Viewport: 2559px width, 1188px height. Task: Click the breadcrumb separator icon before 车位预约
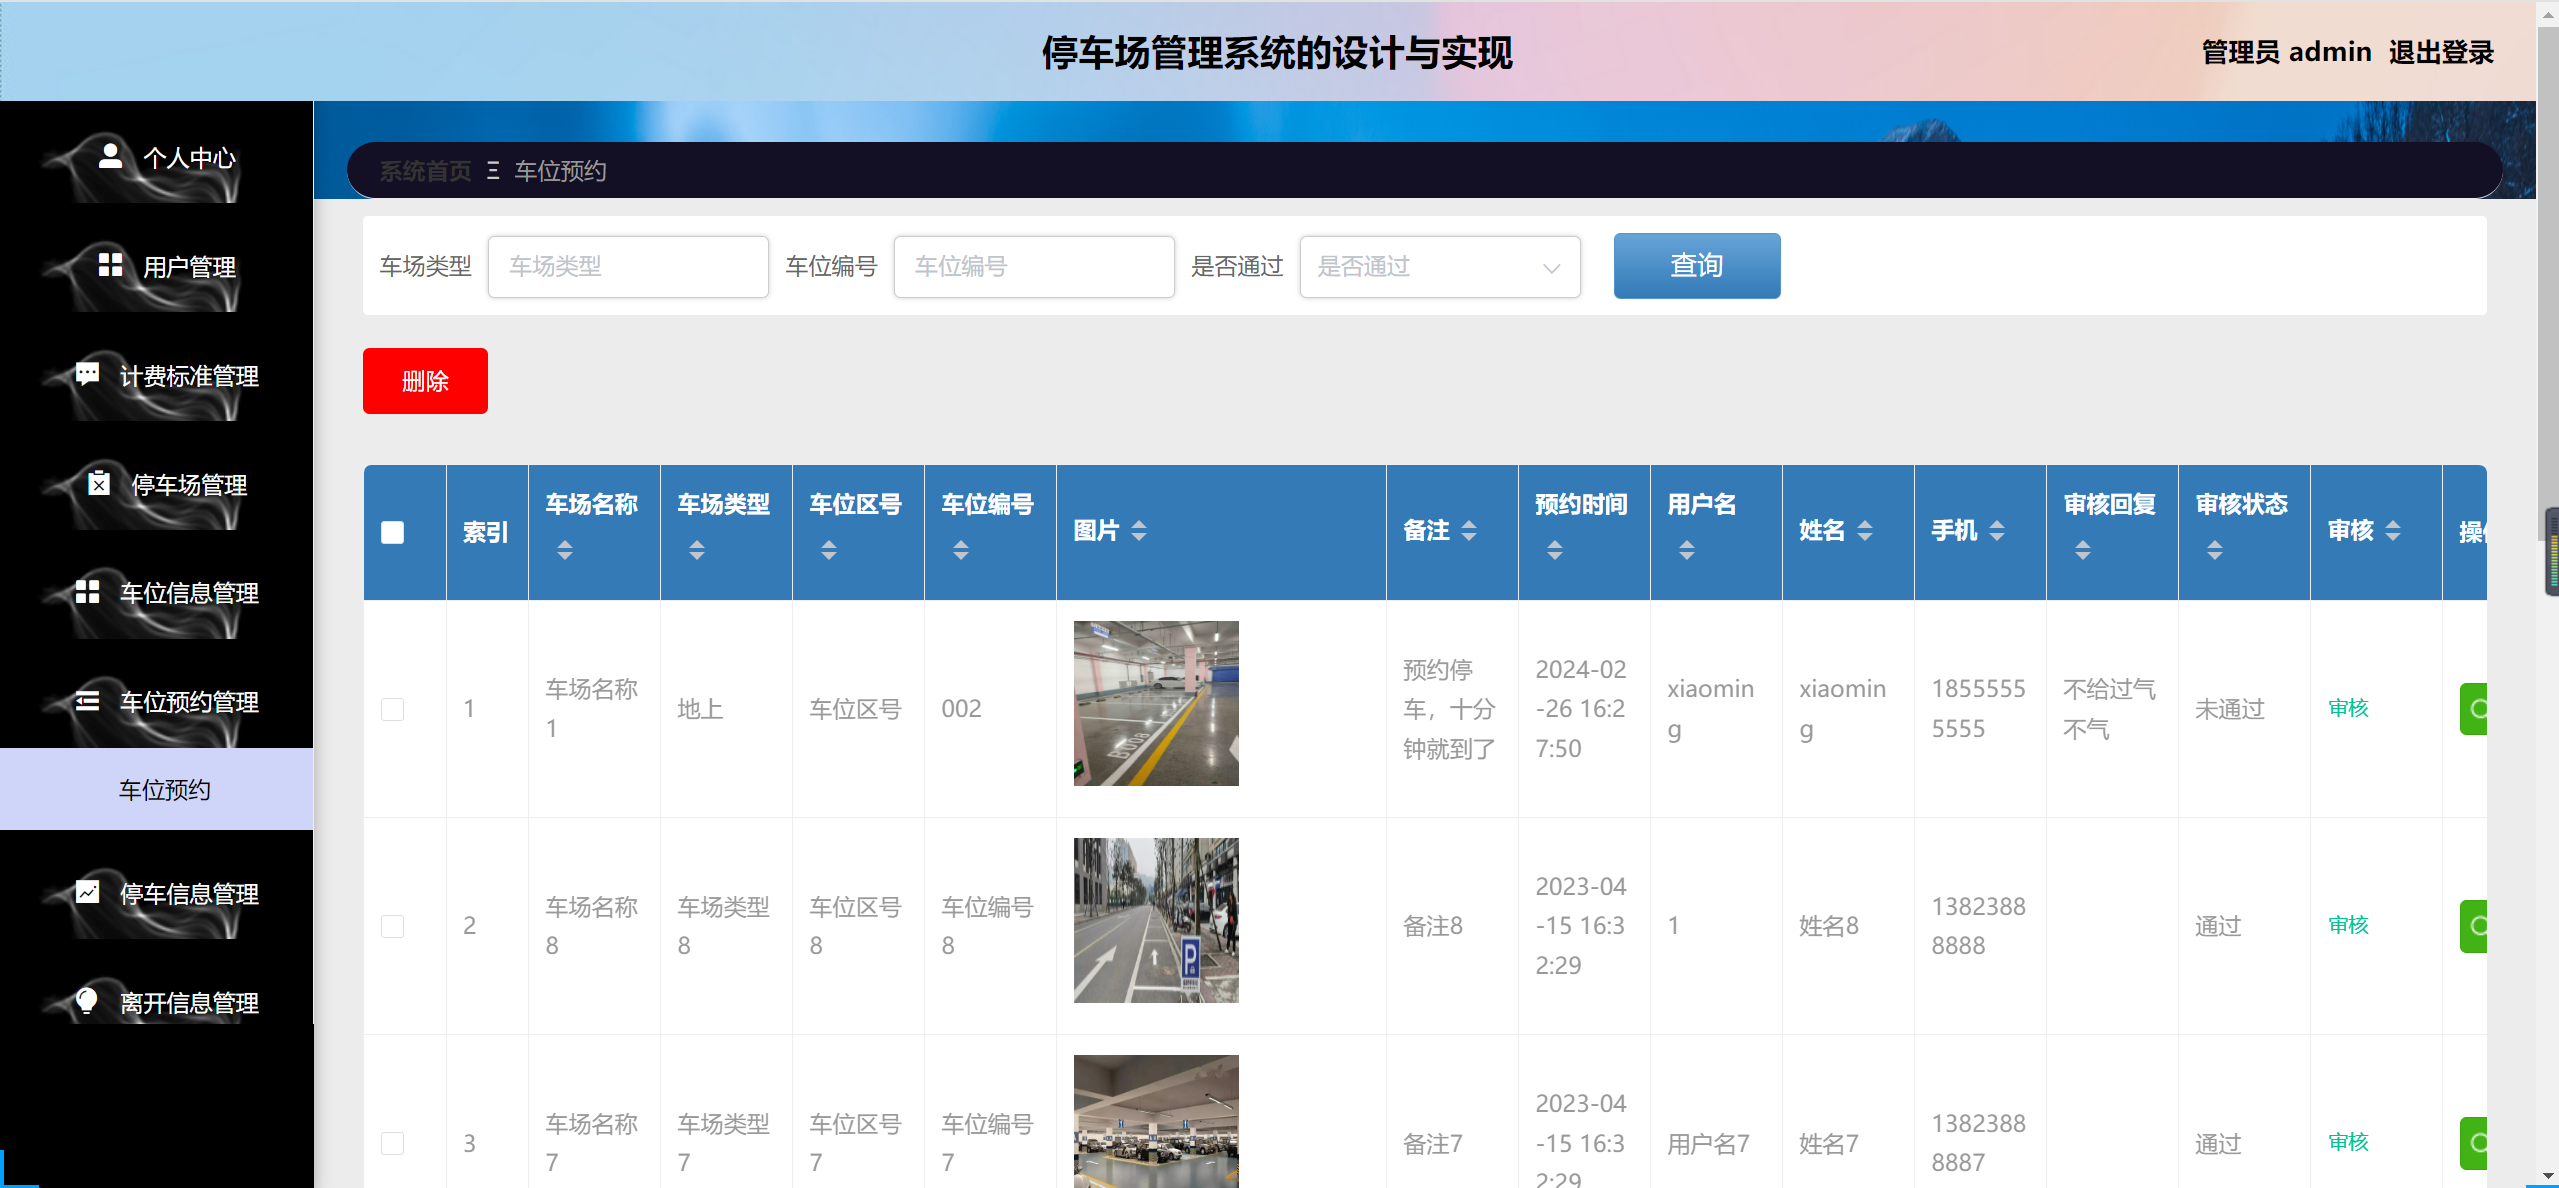(493, 171)
